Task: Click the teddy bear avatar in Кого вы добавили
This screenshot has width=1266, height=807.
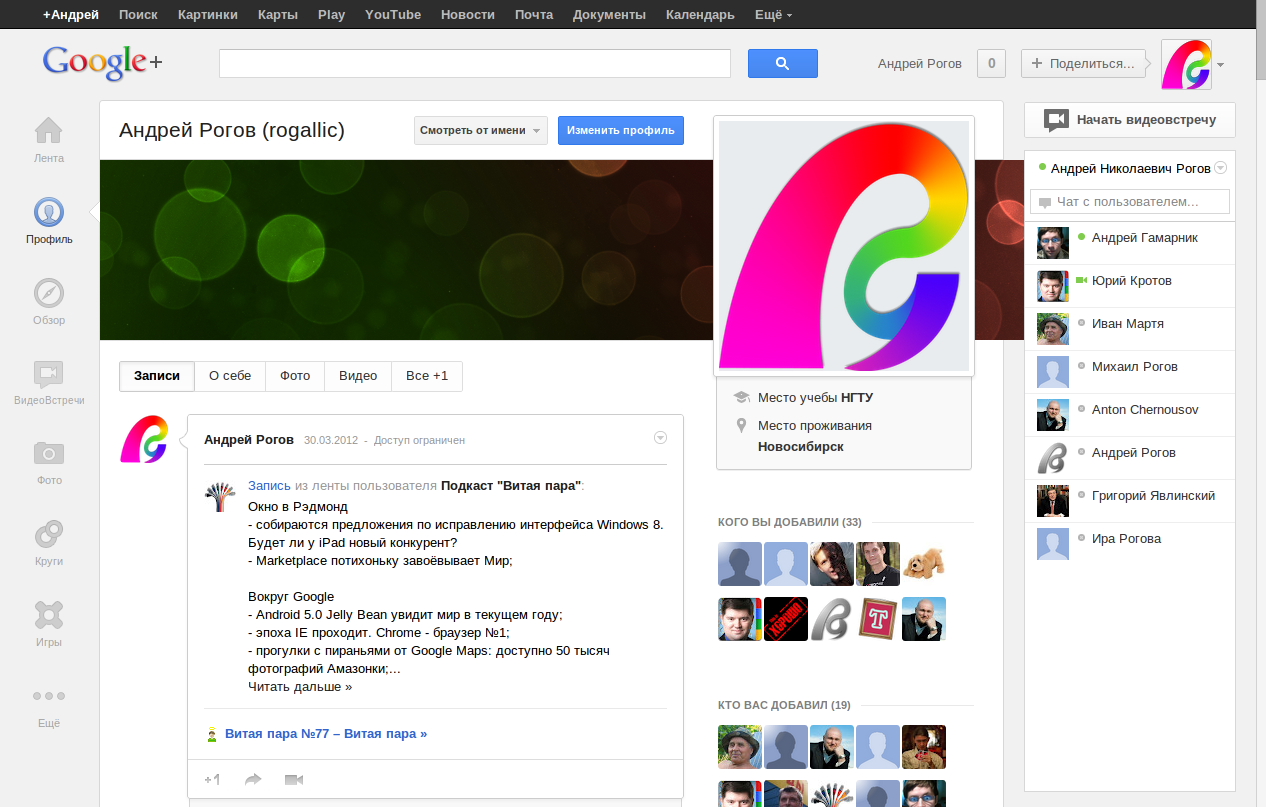Action: (x=924, y=564)
